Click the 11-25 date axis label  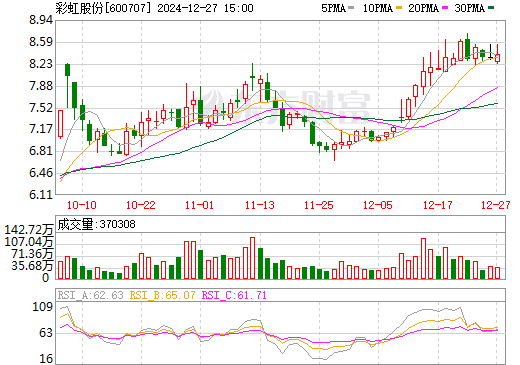[x=319, y=205]
